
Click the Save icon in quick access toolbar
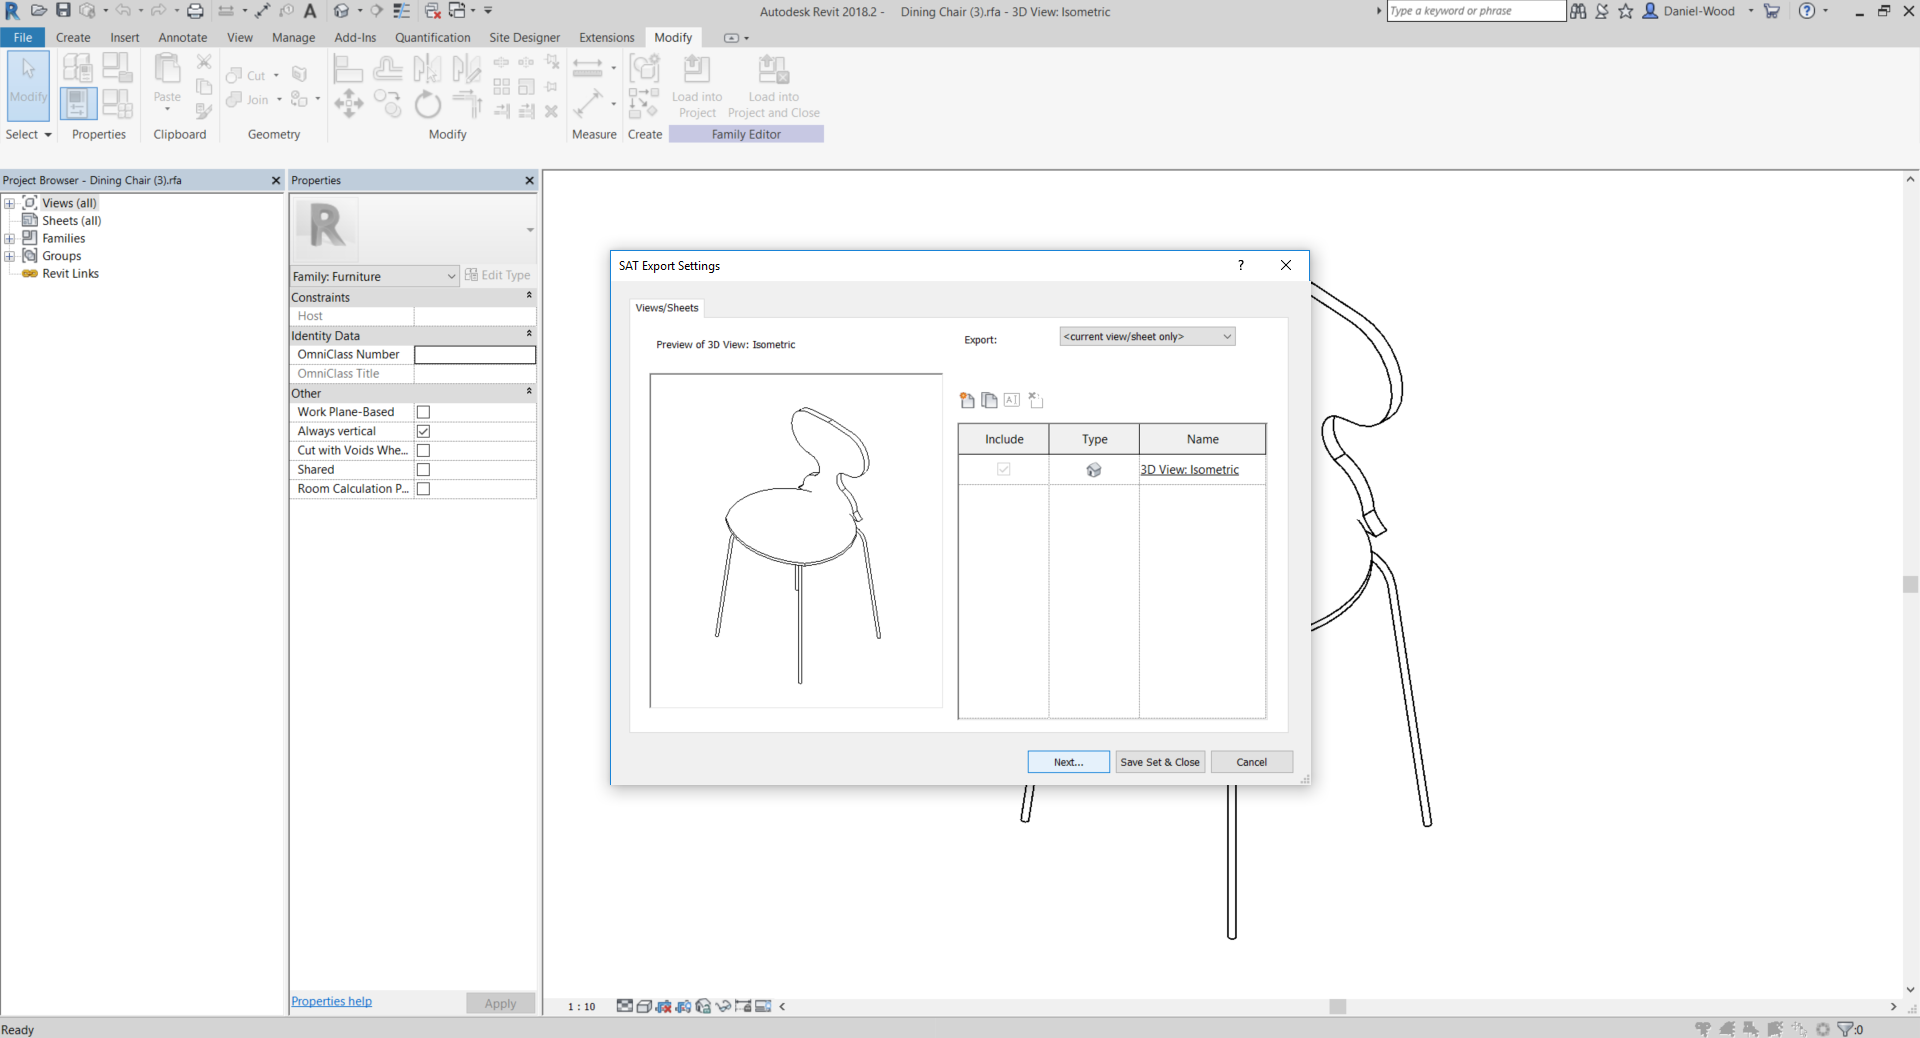63,11
